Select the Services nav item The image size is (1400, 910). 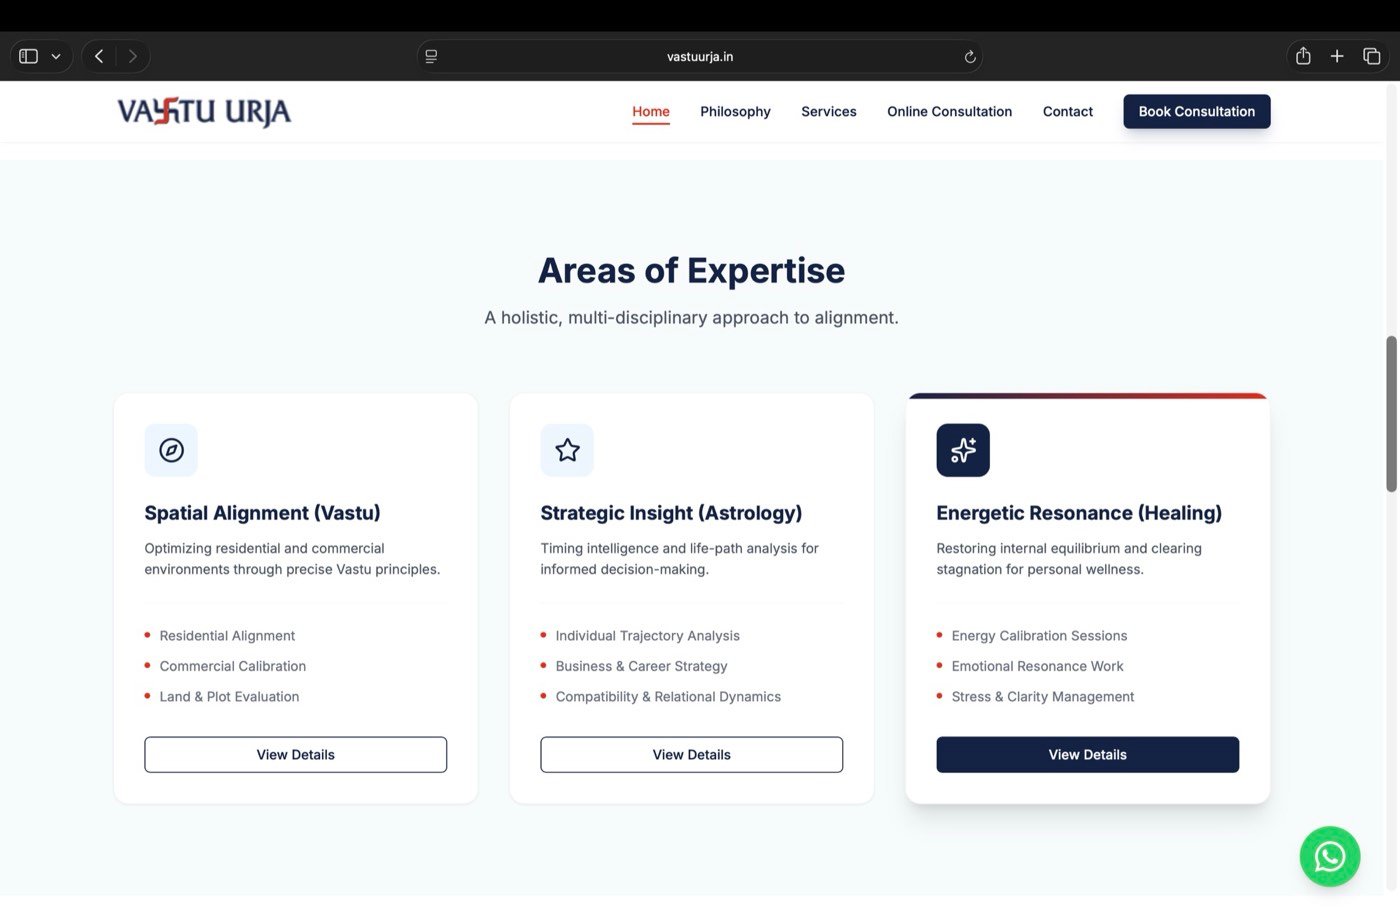click(828, 111)
